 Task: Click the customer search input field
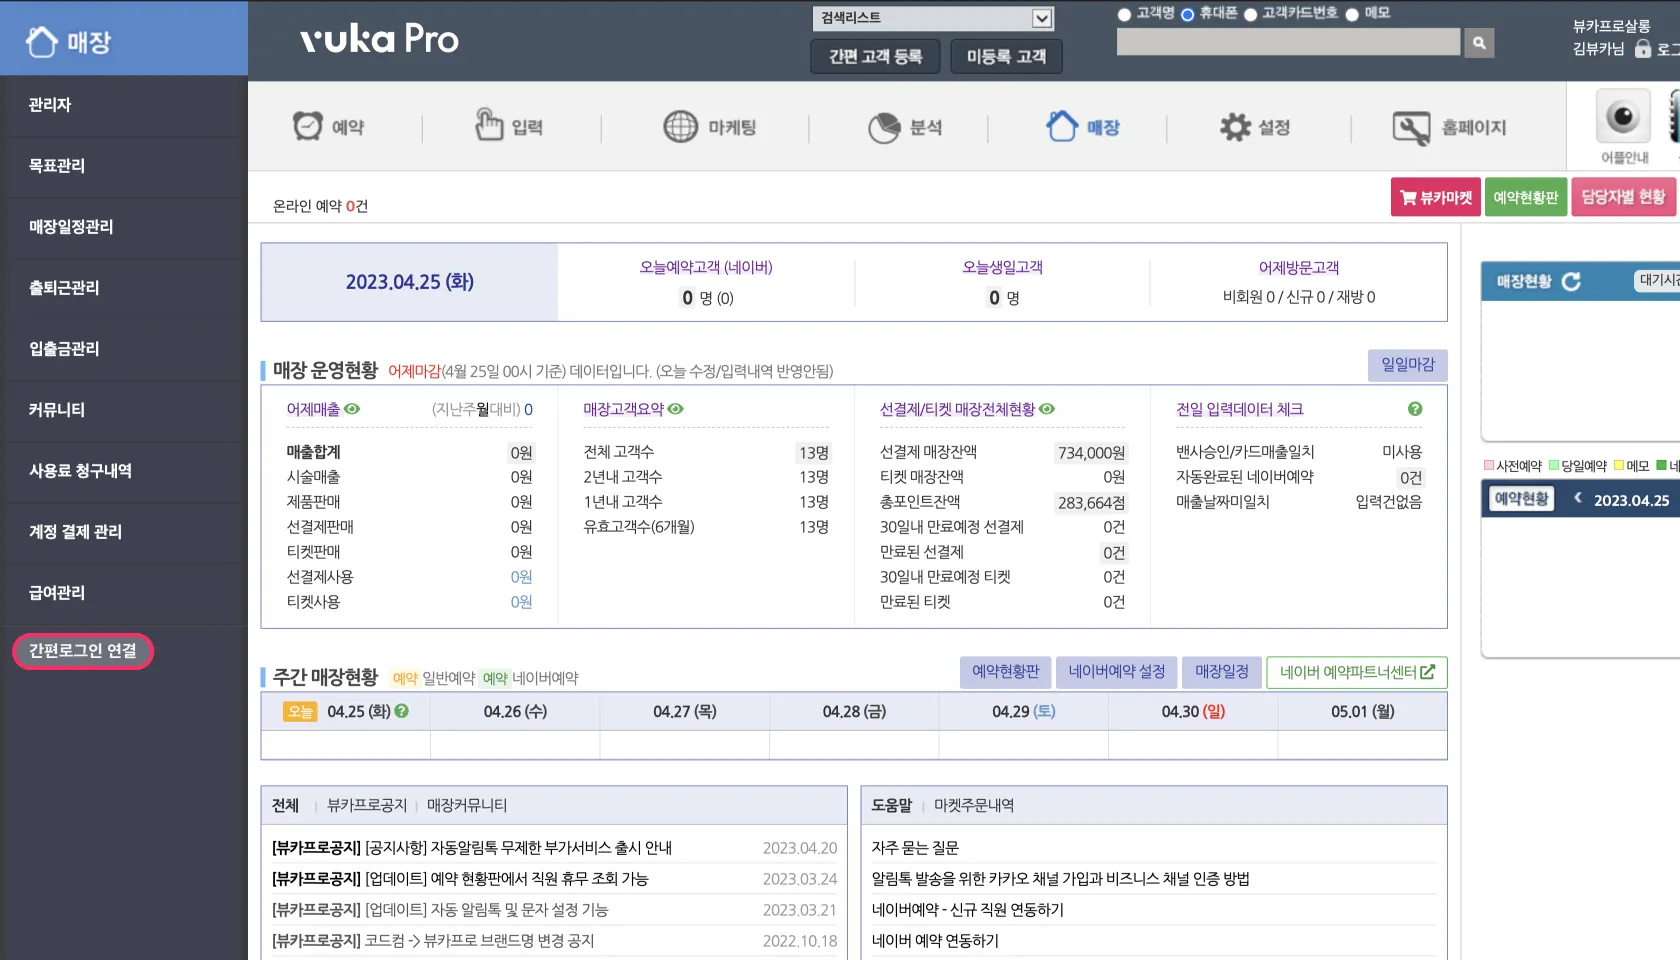[1289, 42]
